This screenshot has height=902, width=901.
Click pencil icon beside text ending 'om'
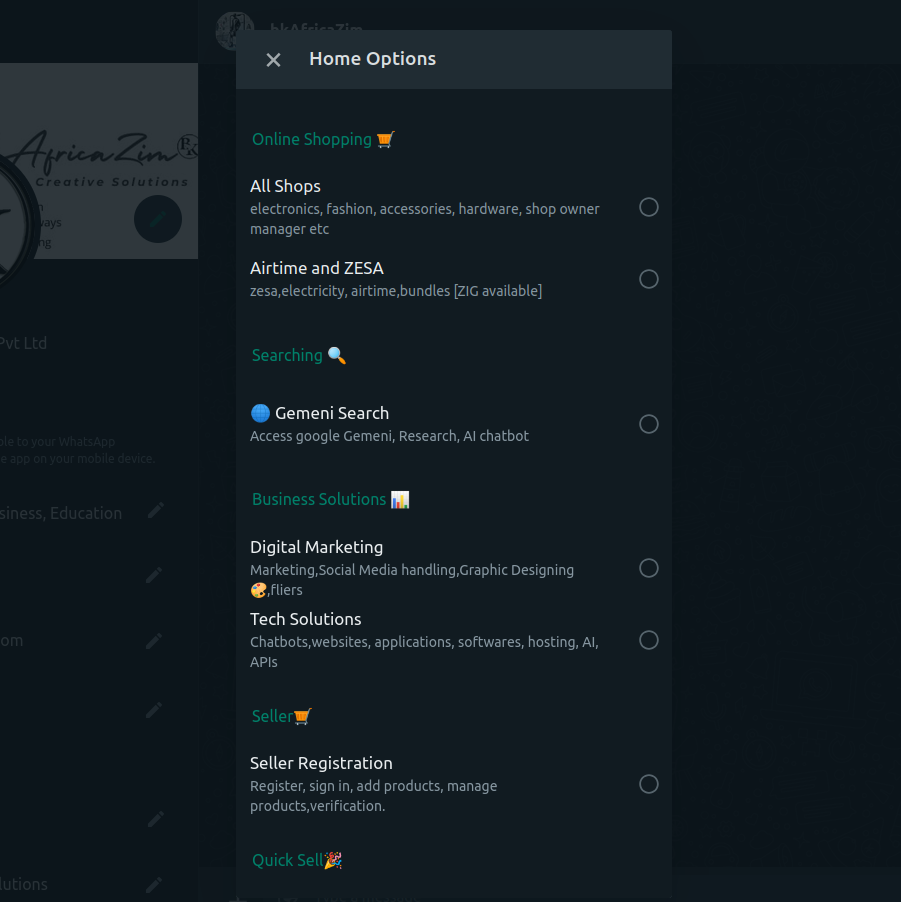pos(154,641)
